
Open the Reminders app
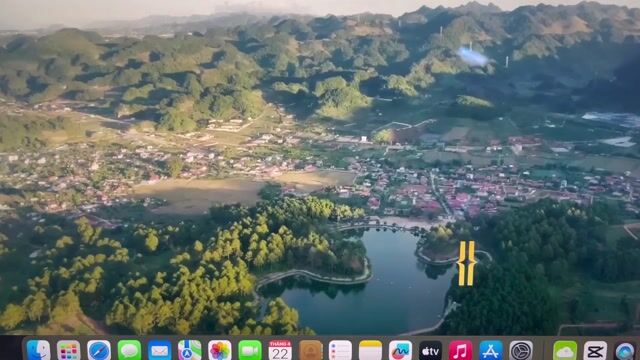tap(340, 351)
